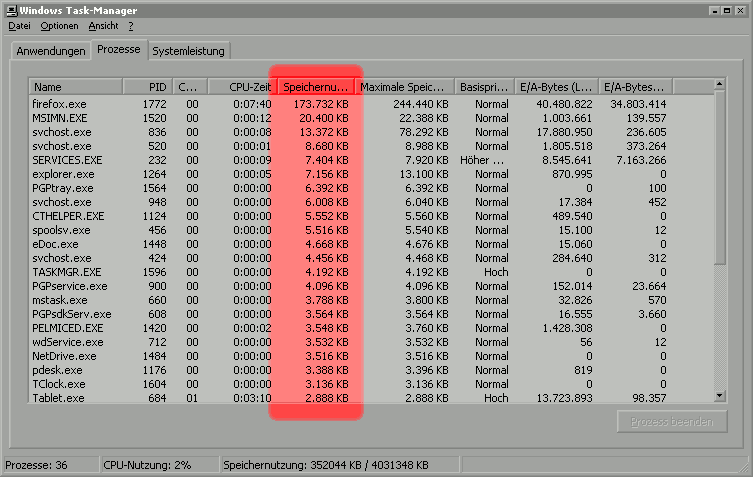Select svchost.exe with PID 520

pos(371,146)
